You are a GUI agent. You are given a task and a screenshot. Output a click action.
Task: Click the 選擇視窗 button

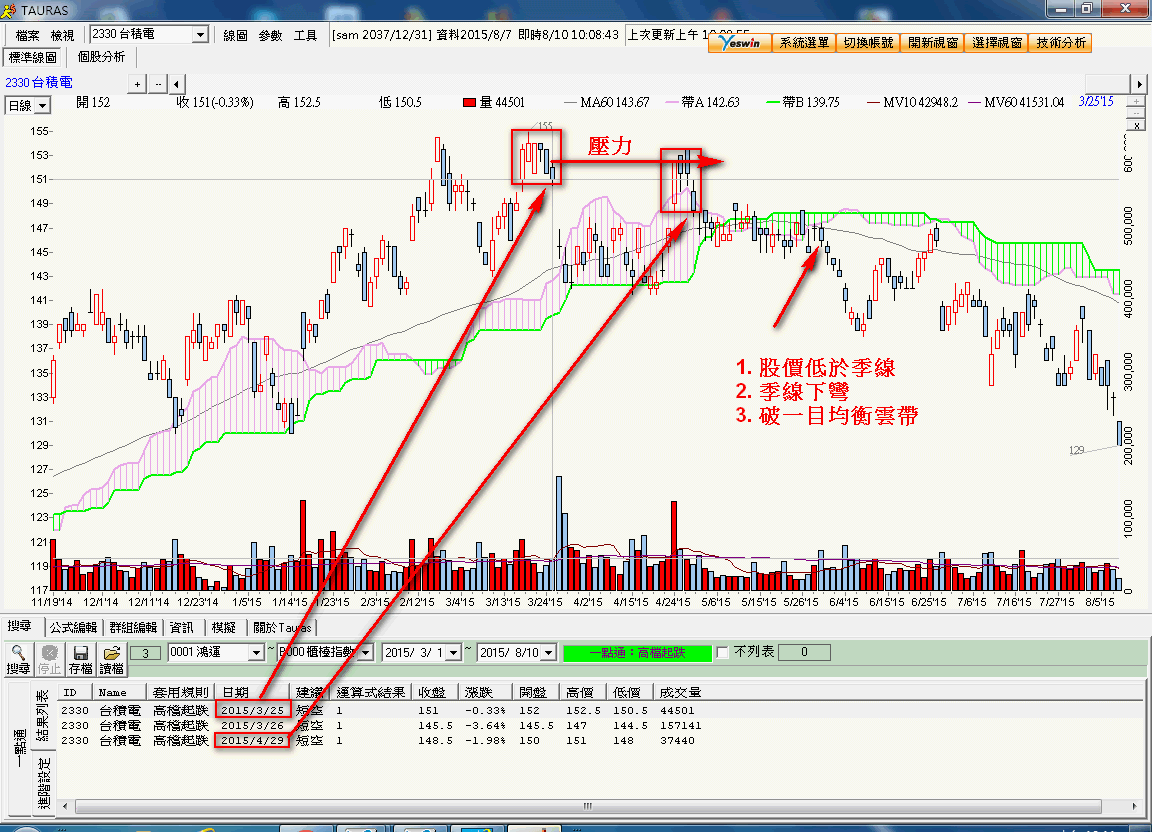pyautogui.click(x=997, y=43)
